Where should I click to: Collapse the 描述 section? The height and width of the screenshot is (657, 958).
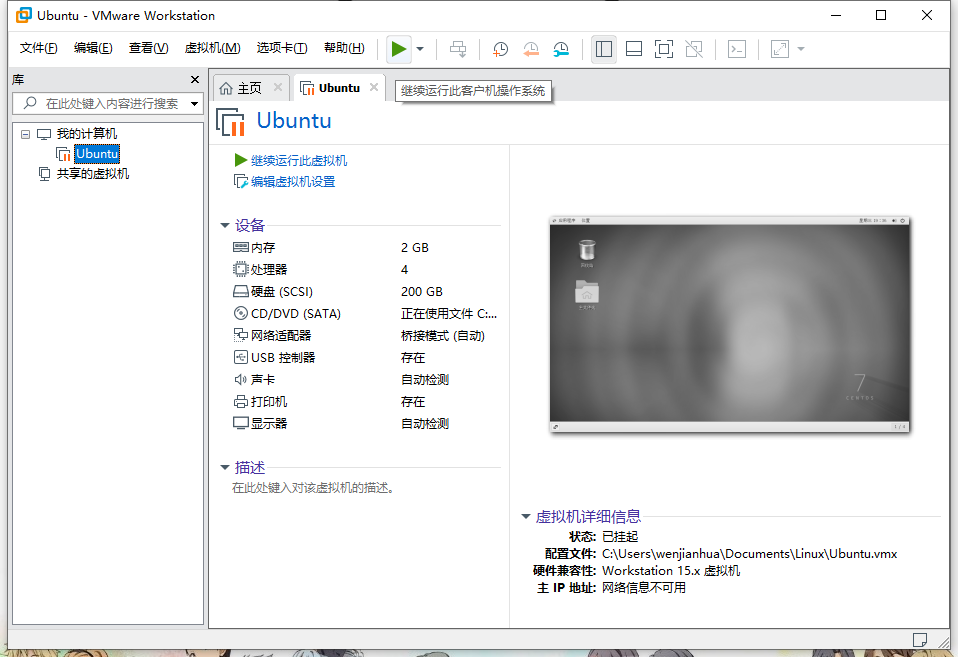click(224, 468)
